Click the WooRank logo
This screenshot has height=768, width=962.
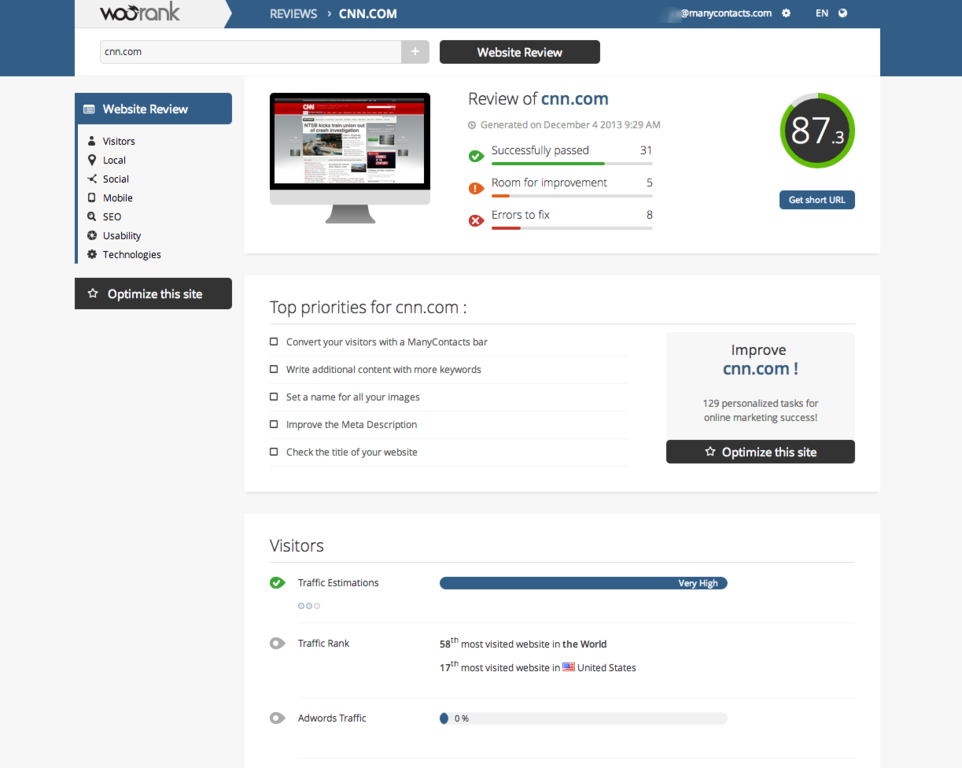click(140, 13)
